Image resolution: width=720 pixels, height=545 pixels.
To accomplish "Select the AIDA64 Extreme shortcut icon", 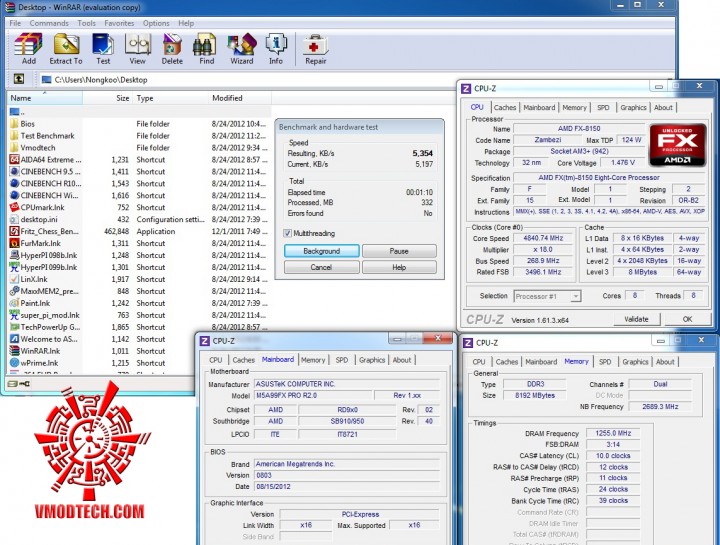I will 14,160.
